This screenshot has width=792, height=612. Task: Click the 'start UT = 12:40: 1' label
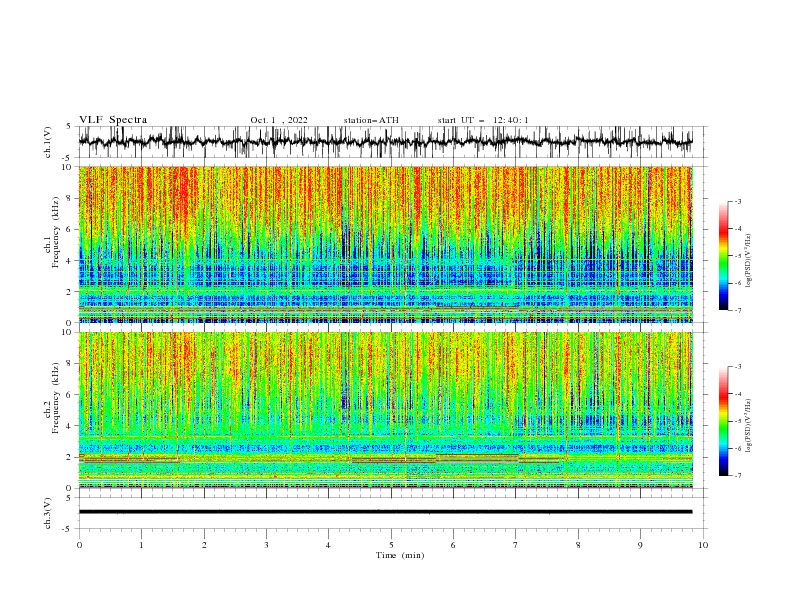click(483, 120)
